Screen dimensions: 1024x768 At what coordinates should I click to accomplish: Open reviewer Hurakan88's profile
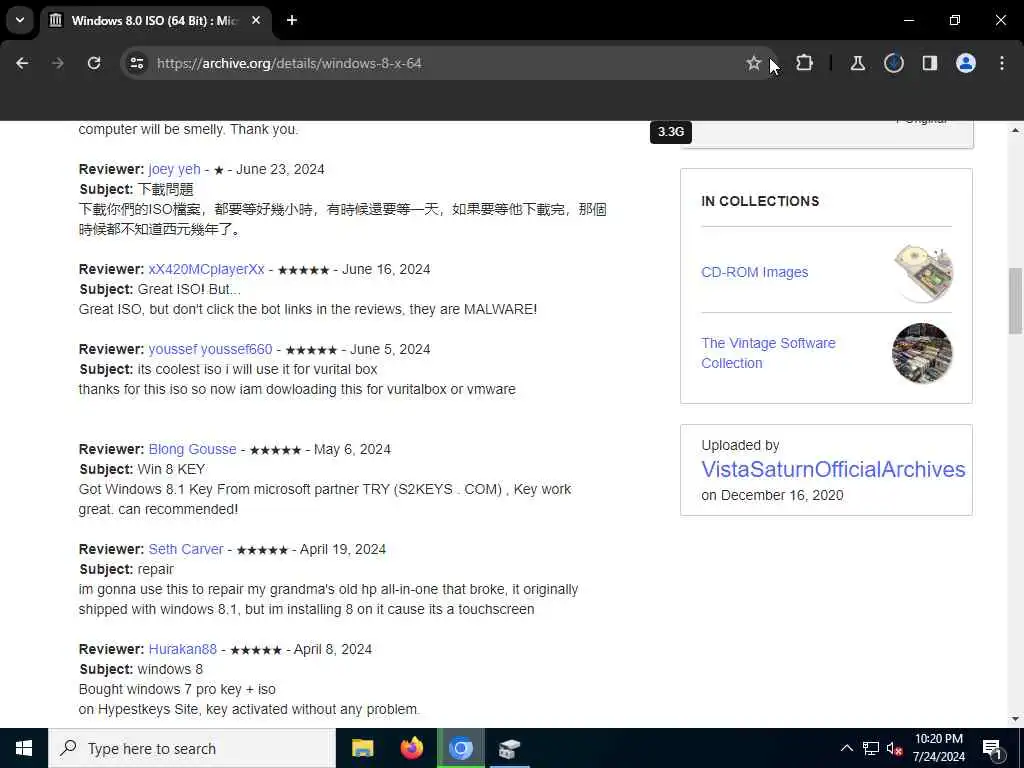point(183,649)
